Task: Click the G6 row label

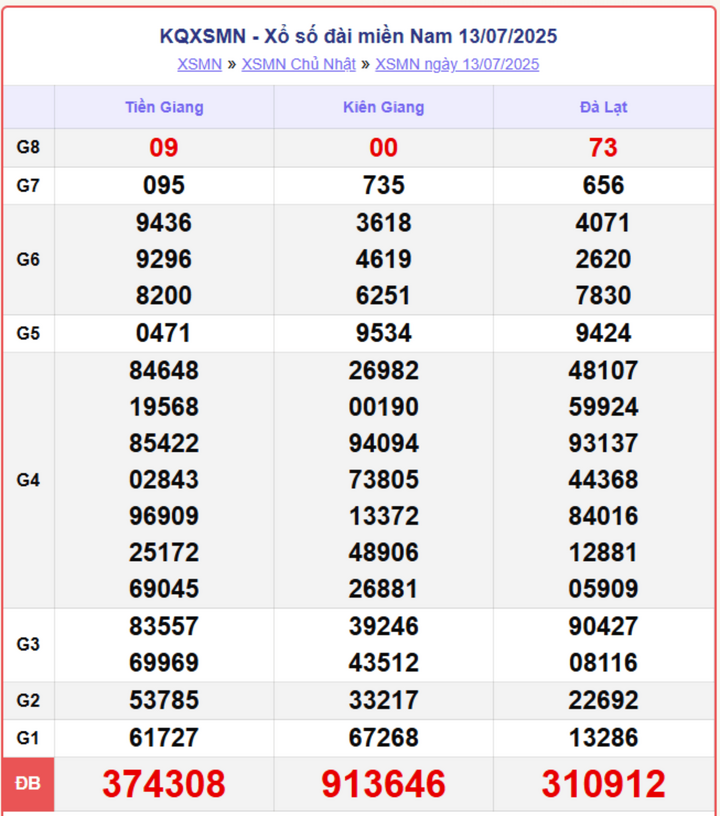Action: 28,259
